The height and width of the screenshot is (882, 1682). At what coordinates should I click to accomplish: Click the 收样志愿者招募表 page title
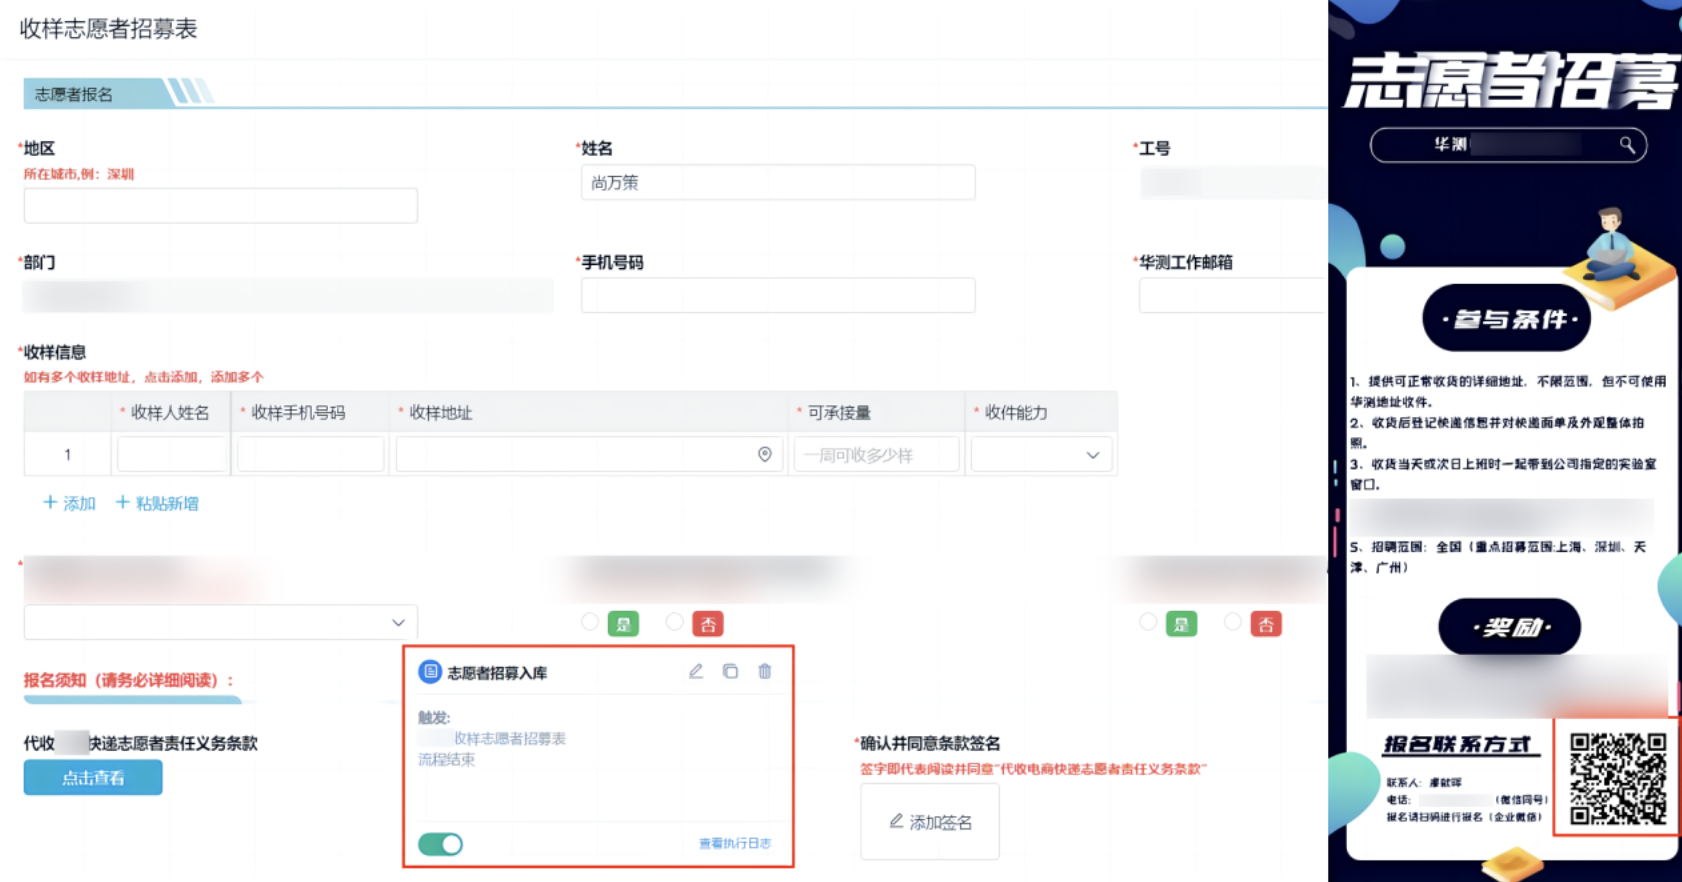coord(108,29)
